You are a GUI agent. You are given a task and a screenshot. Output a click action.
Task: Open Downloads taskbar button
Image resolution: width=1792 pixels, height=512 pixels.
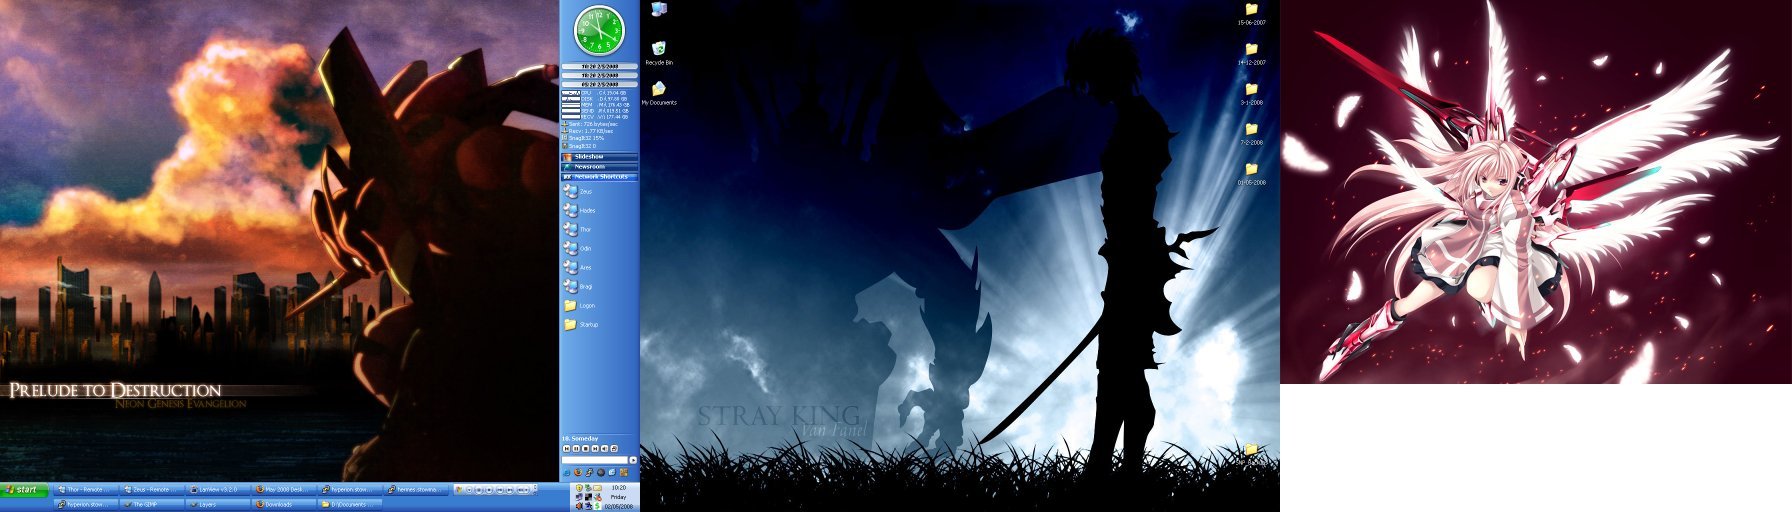[x=283, y=504]
